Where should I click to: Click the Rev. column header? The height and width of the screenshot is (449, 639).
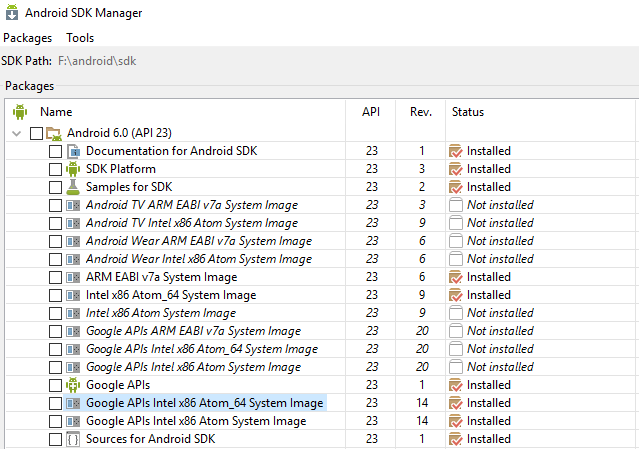pos(421,112)
